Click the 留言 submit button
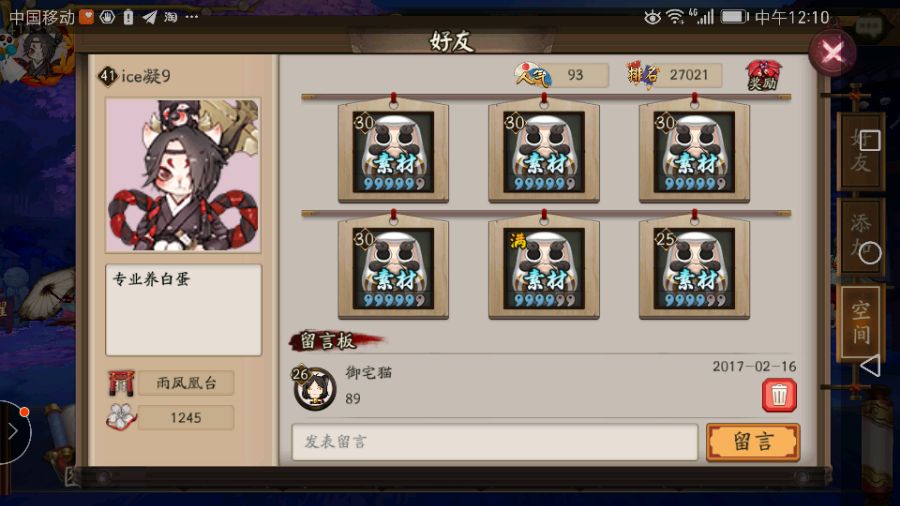Image resolution: width=900 pixels, height=506 pixels. click(753, 442)
